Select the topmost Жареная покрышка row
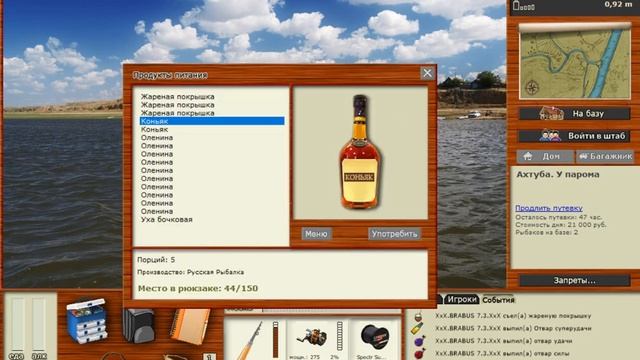The width and height of the screenshot is (640, 360). 212,97
